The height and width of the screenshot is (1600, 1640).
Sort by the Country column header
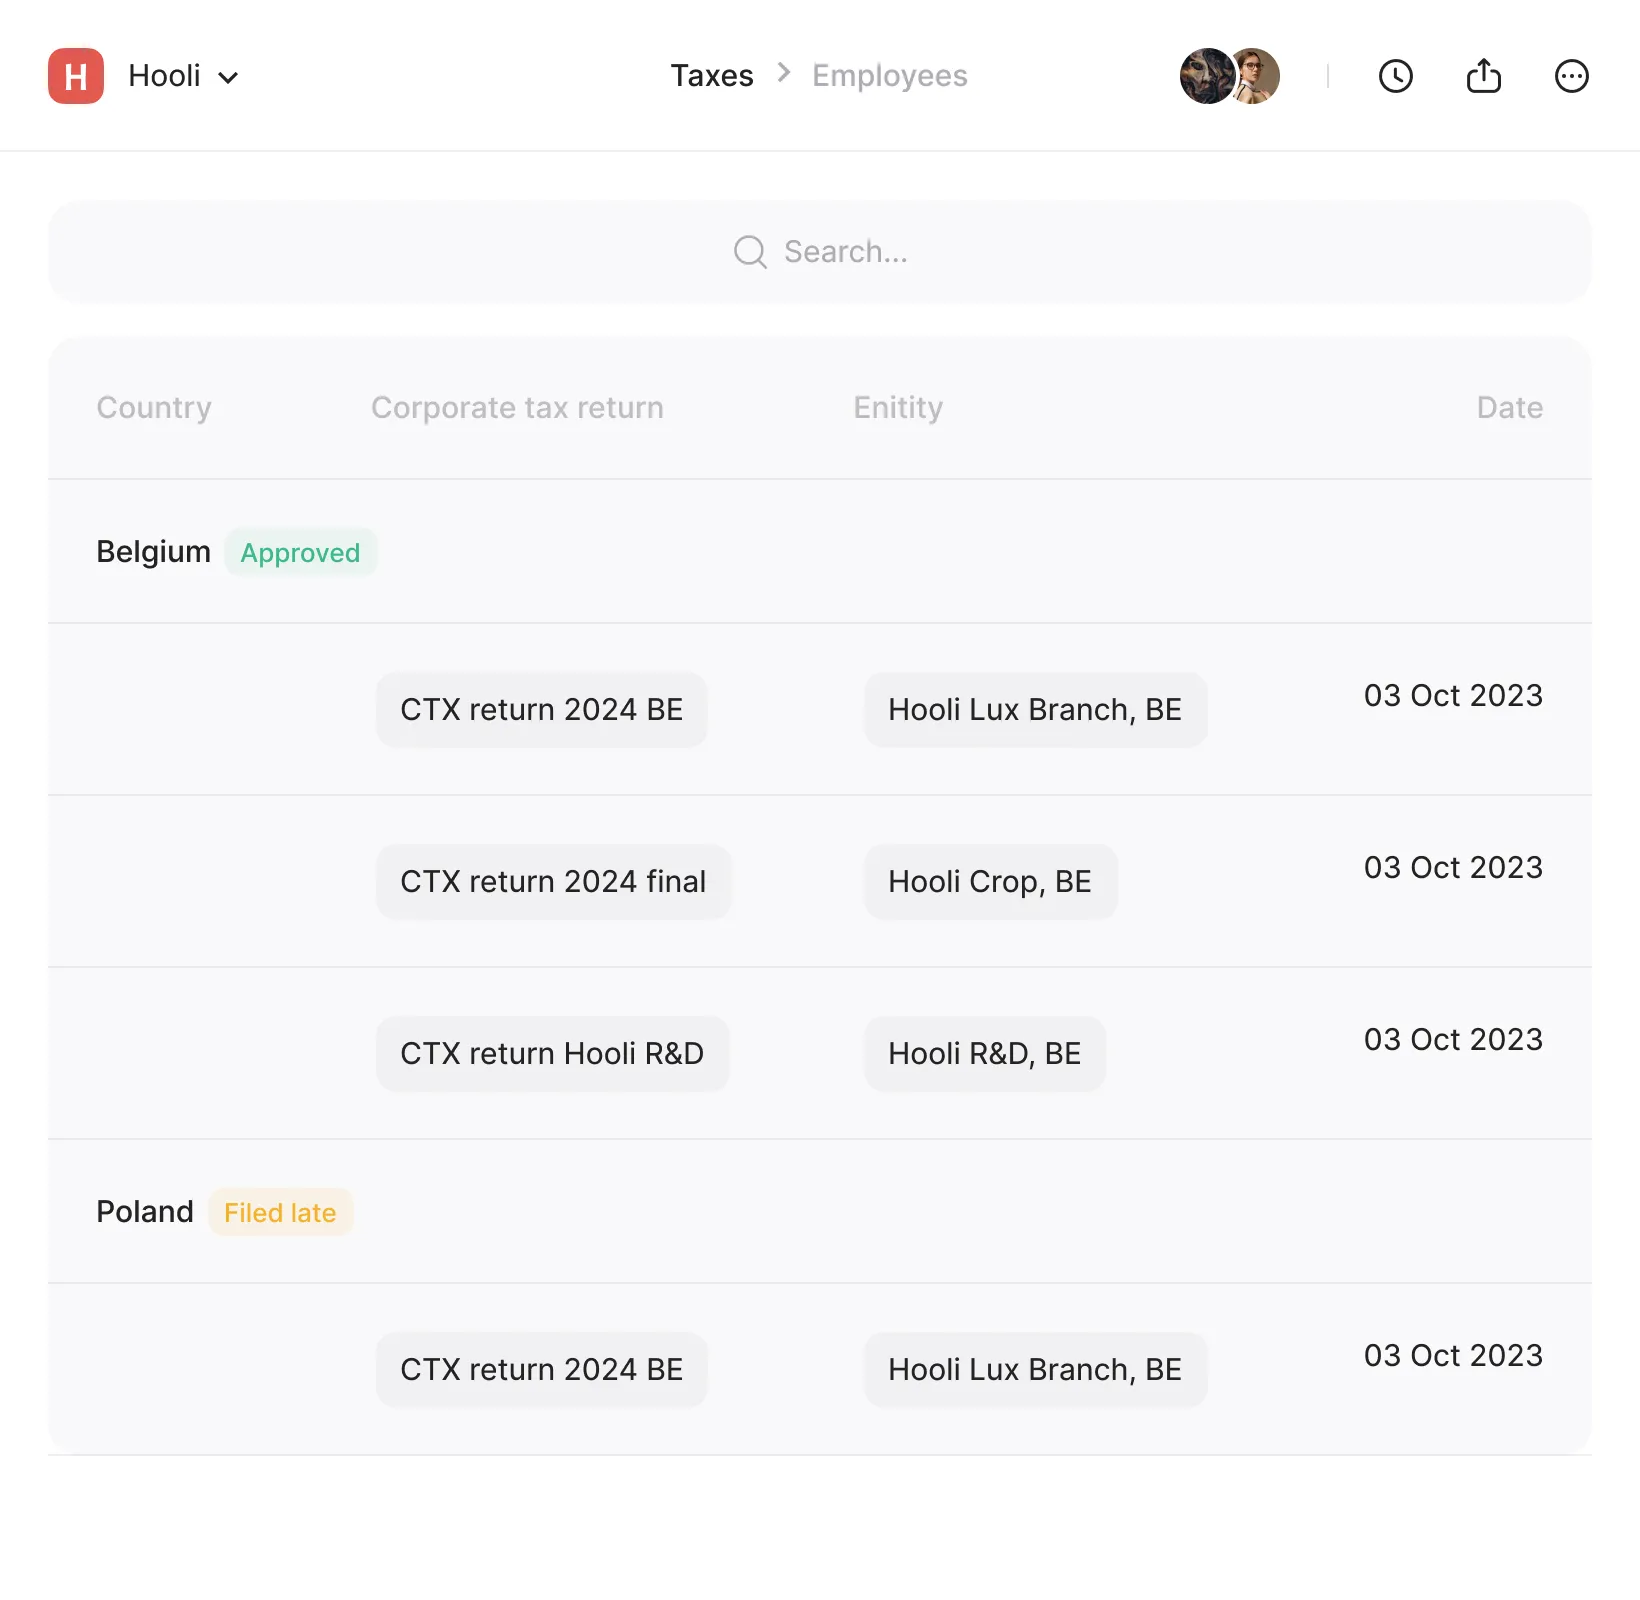pos(154,408)
